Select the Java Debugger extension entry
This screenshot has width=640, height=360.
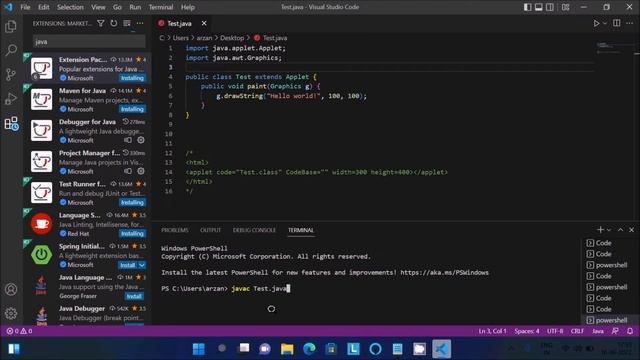(x=87, y=314)
